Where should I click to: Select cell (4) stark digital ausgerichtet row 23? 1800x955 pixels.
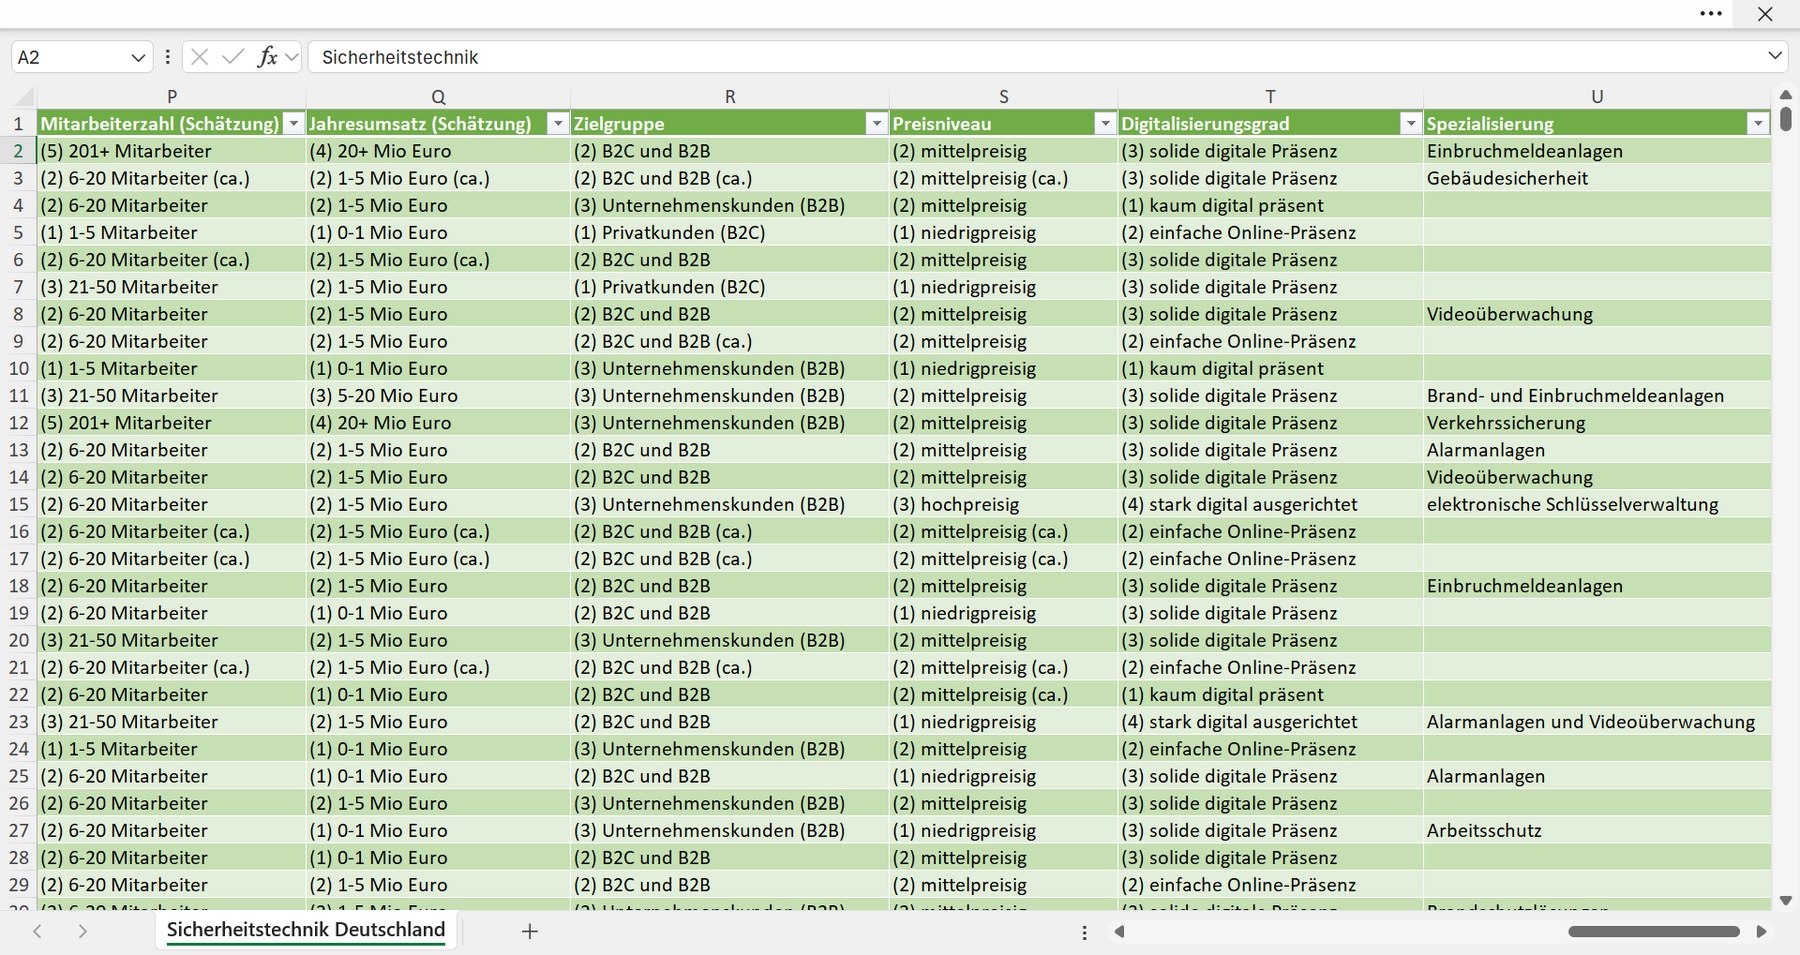[1270, 722]
